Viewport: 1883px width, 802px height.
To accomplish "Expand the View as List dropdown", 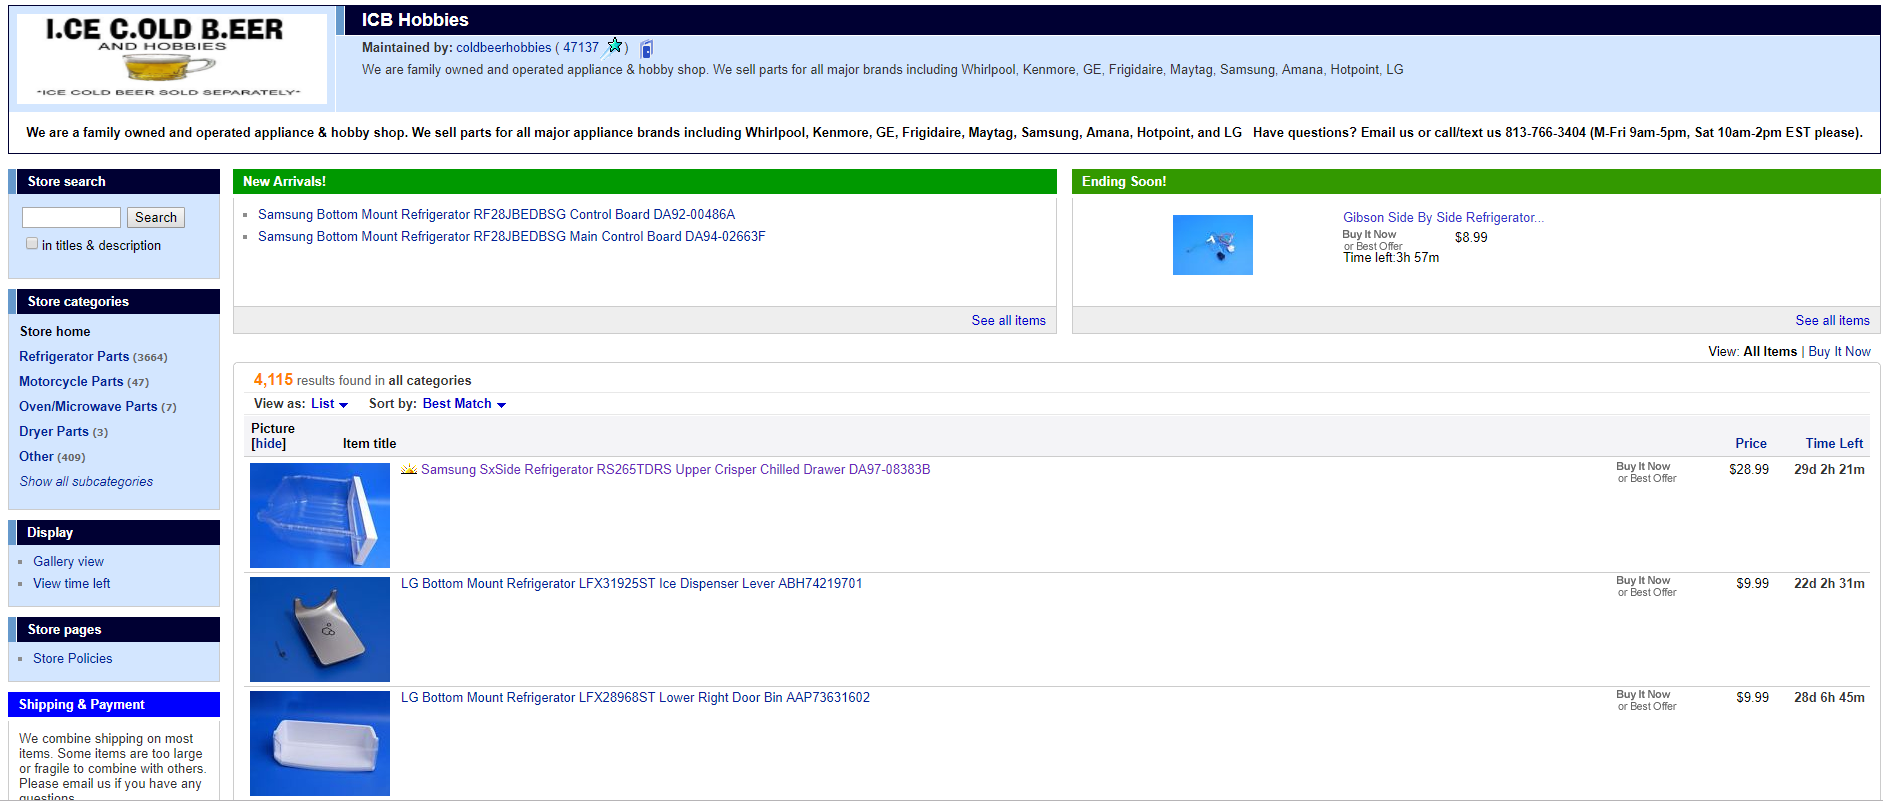I will click(x=329, y=404).
